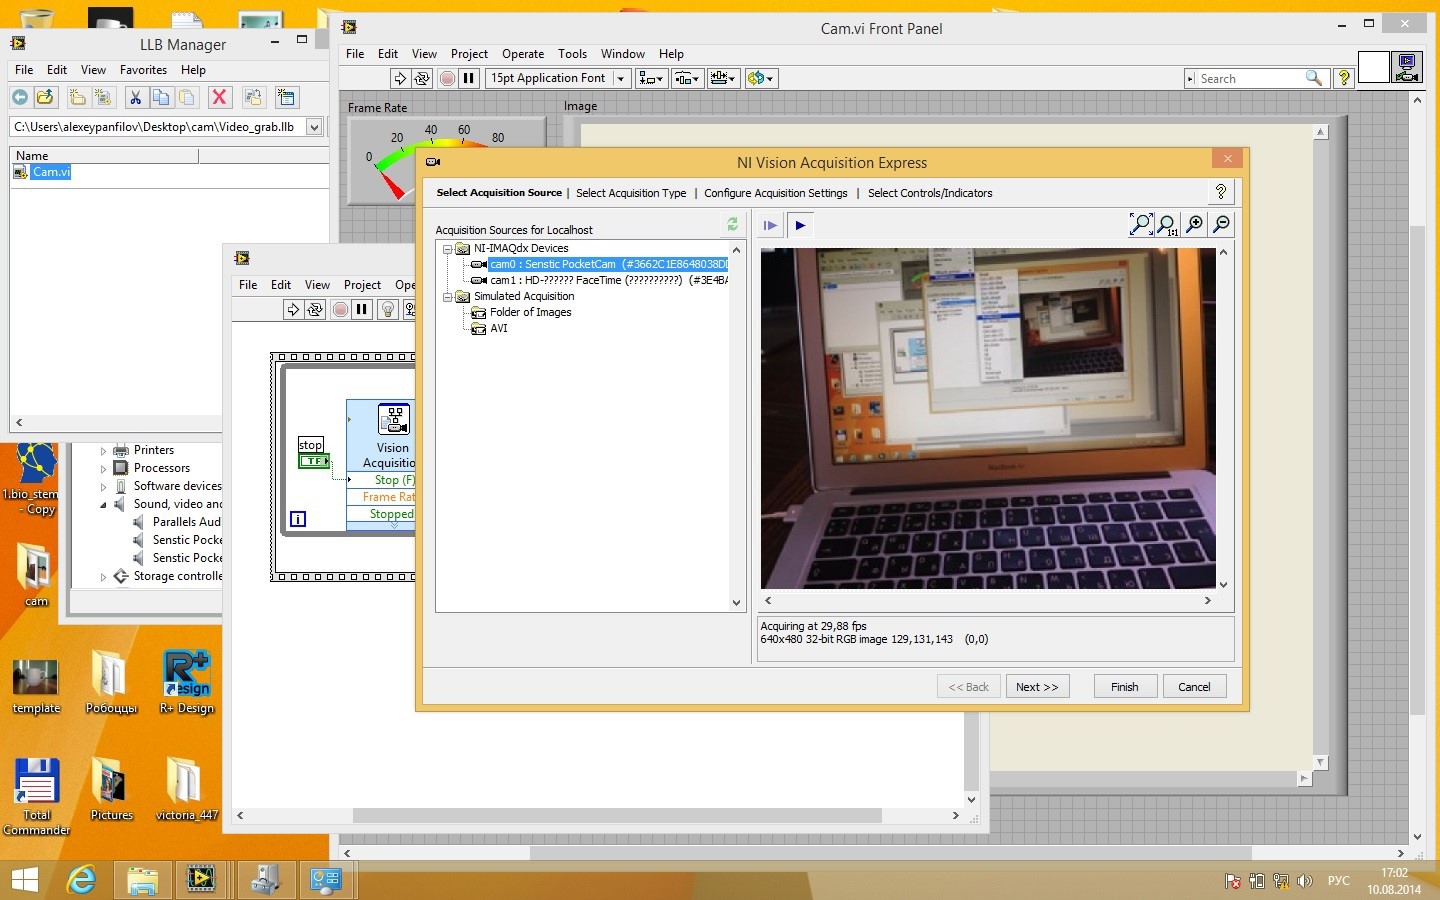
Task: Open the Resize Objects menu in the Front Panel
Action: point(723,78)
